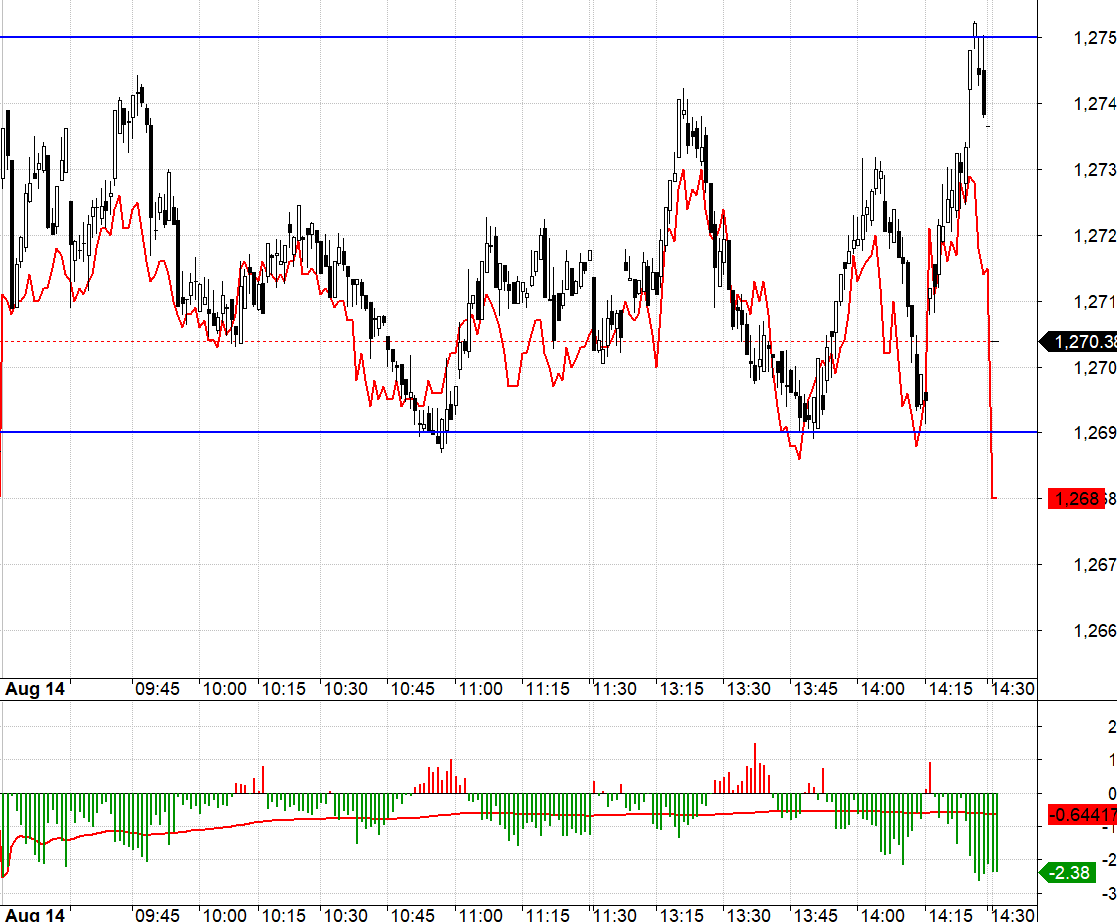
Task: Select the green -2.38 histogram value tag
Action: tap(1070, 873)
